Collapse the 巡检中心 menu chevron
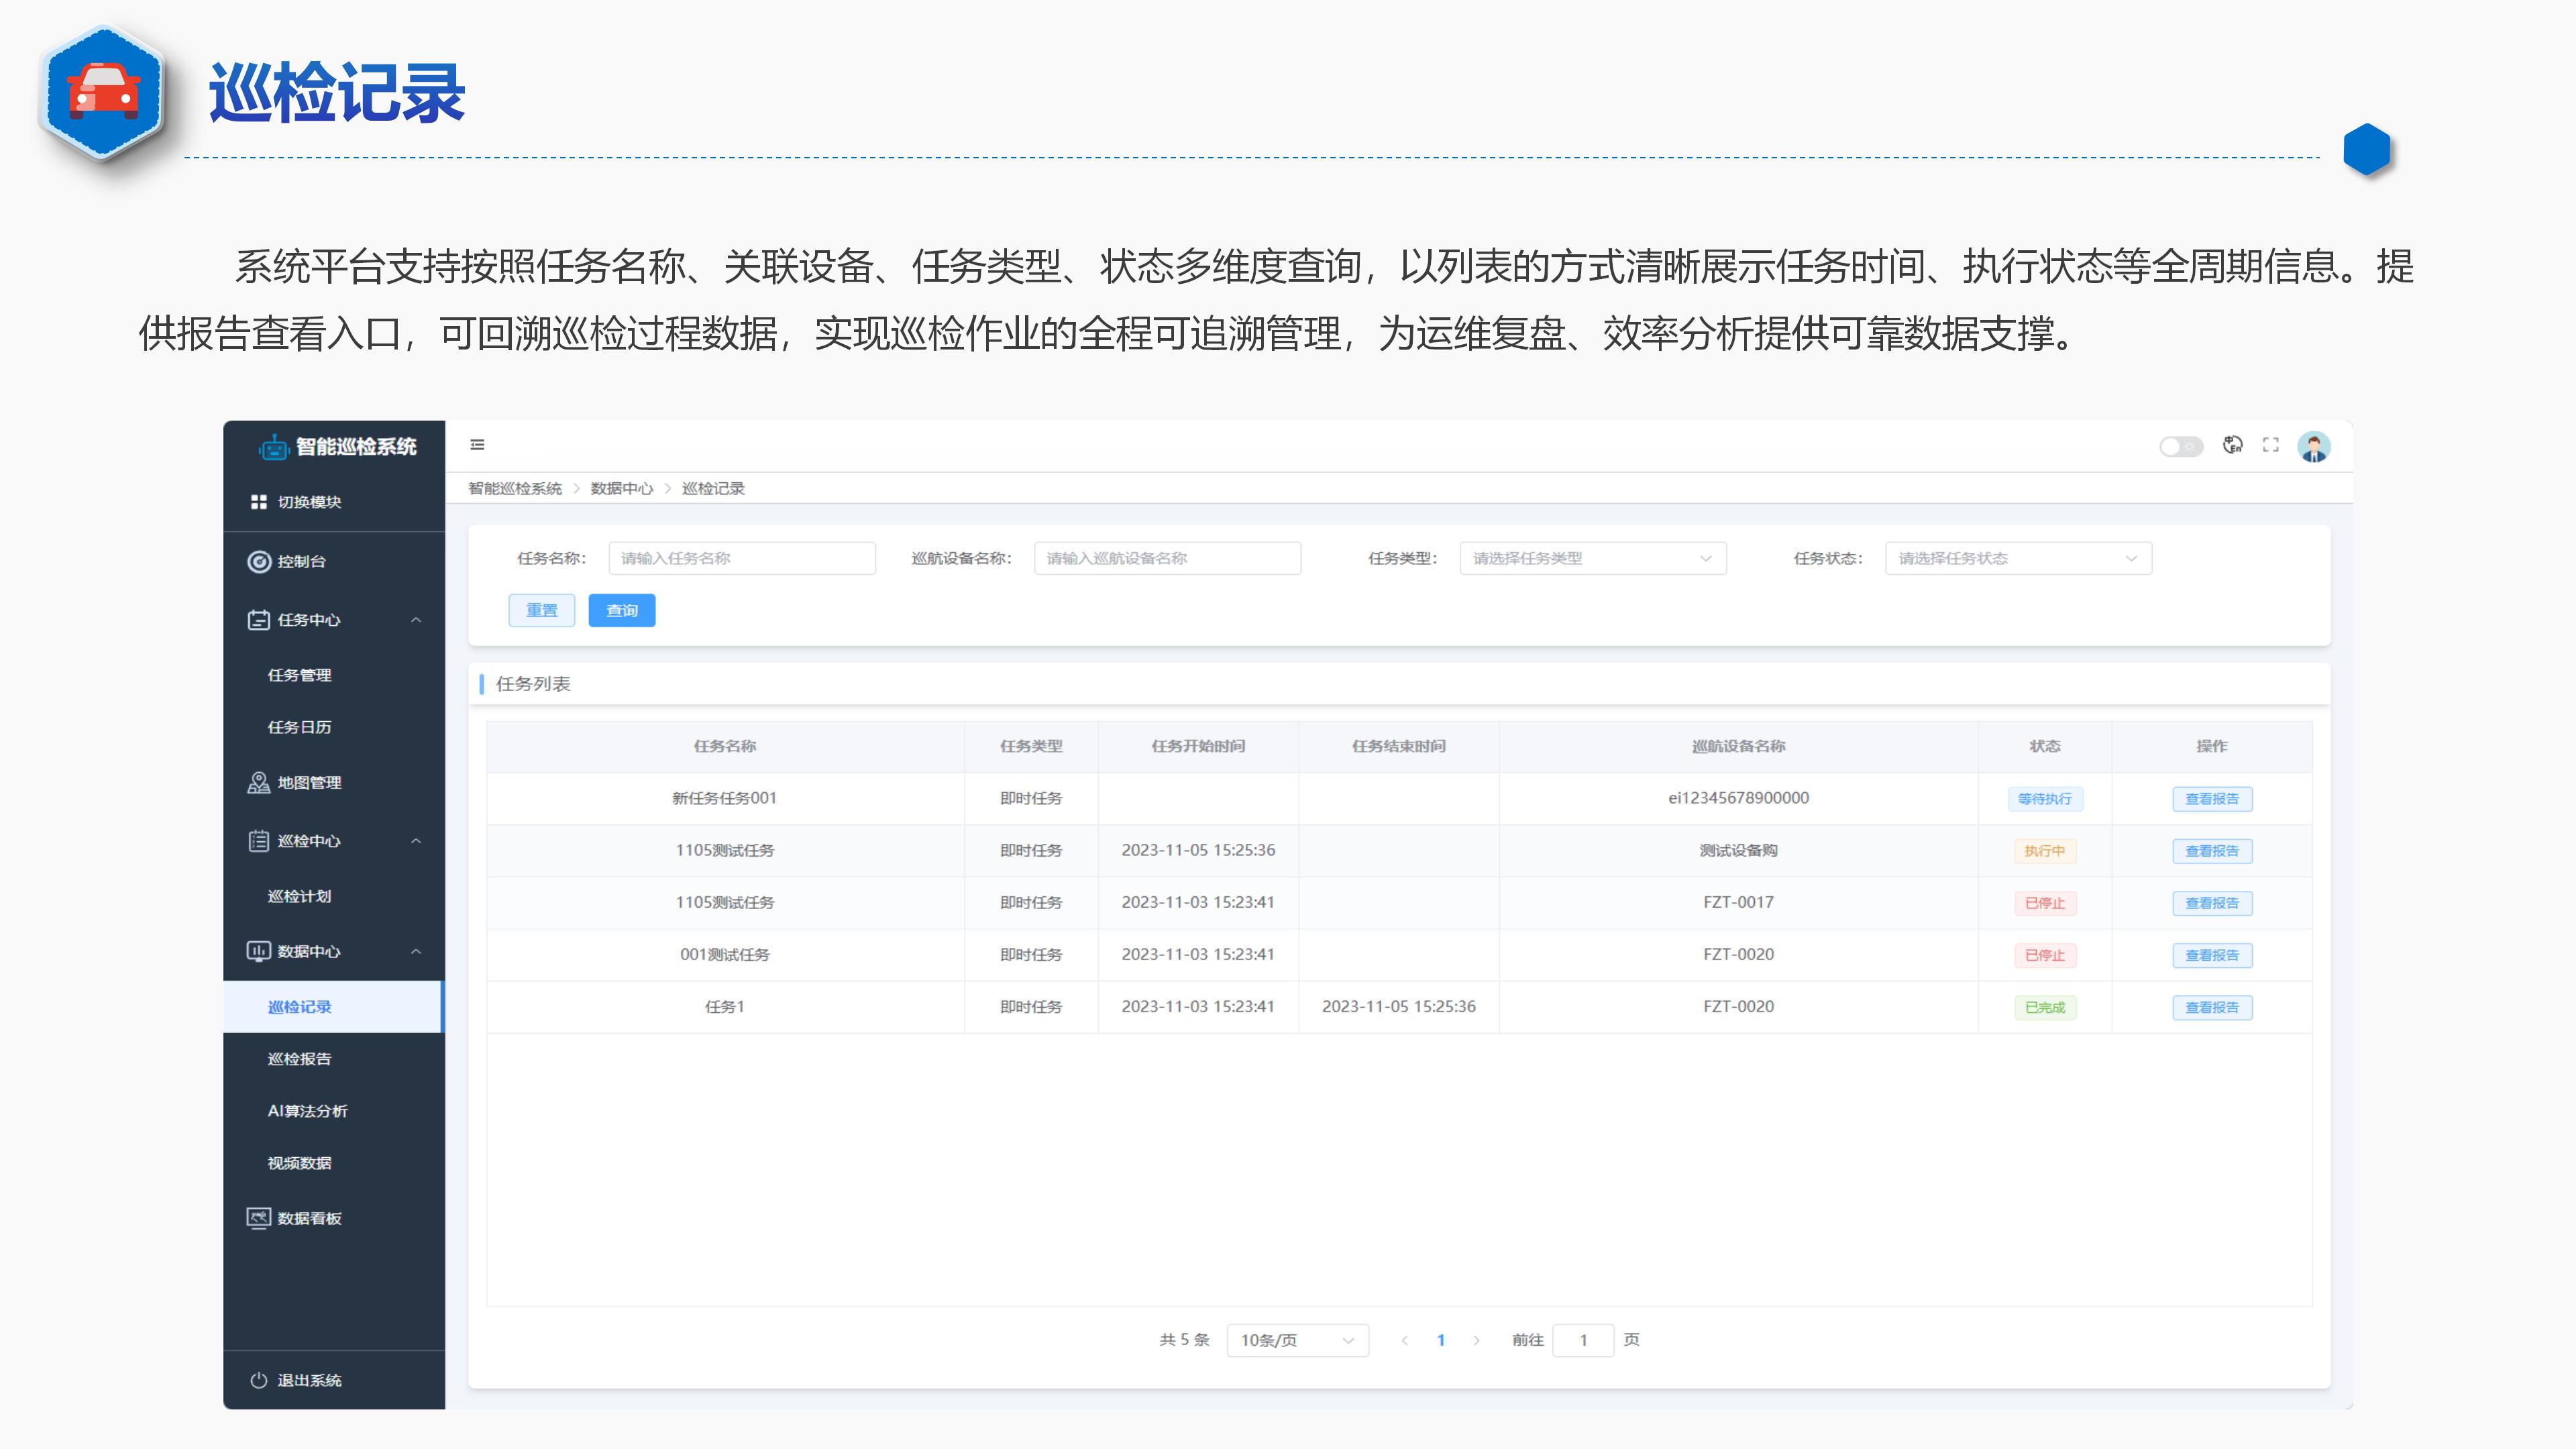 pos(416,841)
